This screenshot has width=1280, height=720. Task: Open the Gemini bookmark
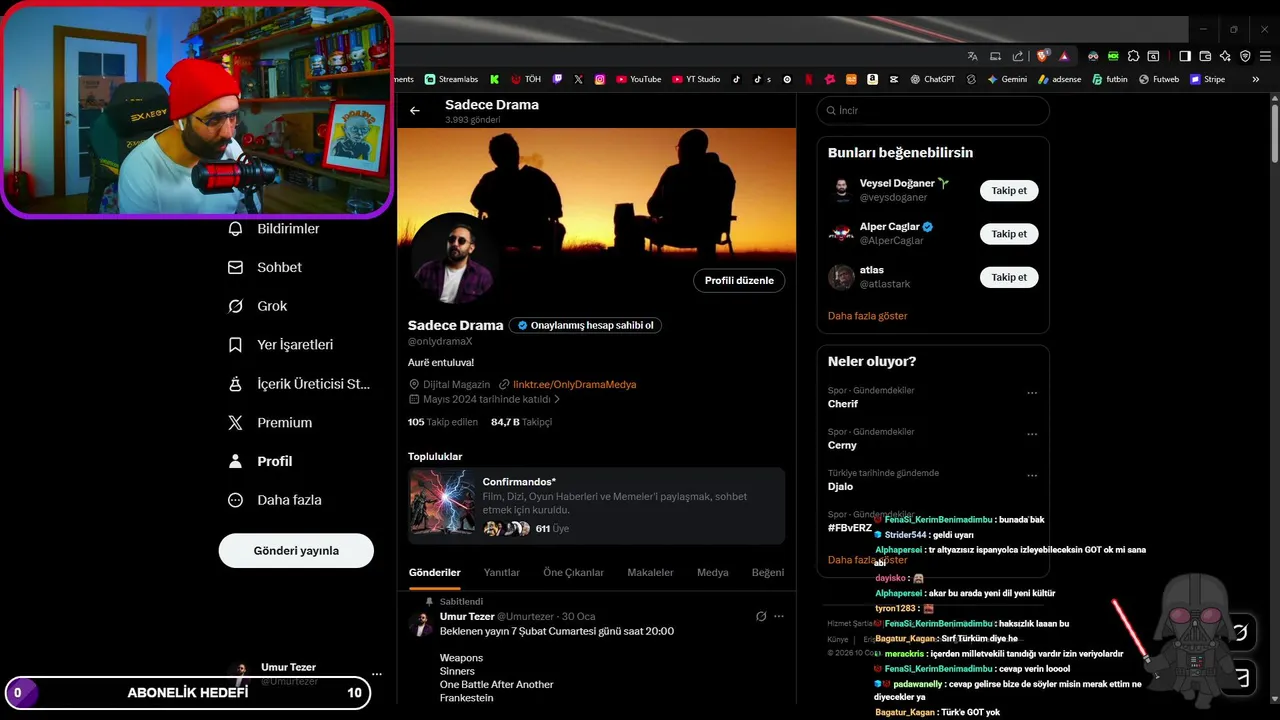click(x=1007, y=79)
